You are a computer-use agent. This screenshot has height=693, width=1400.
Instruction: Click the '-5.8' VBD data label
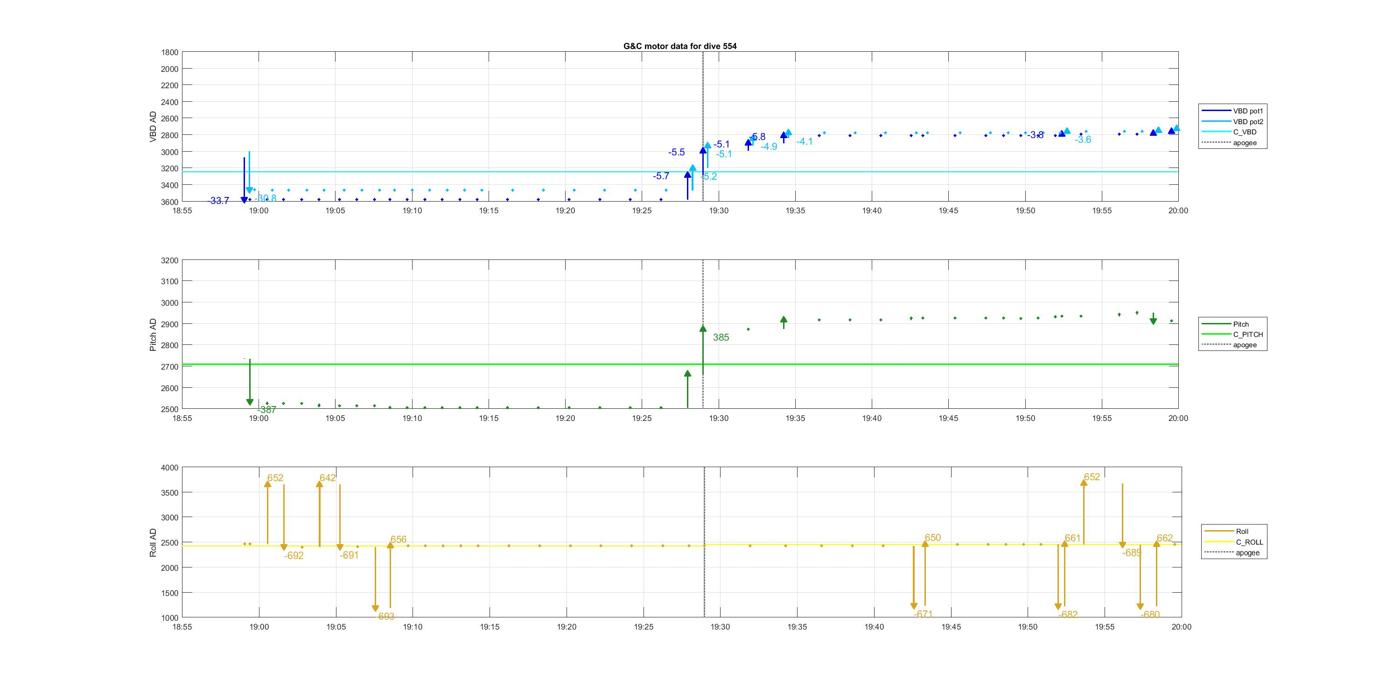pyautogui.click(x=757, y=137)
